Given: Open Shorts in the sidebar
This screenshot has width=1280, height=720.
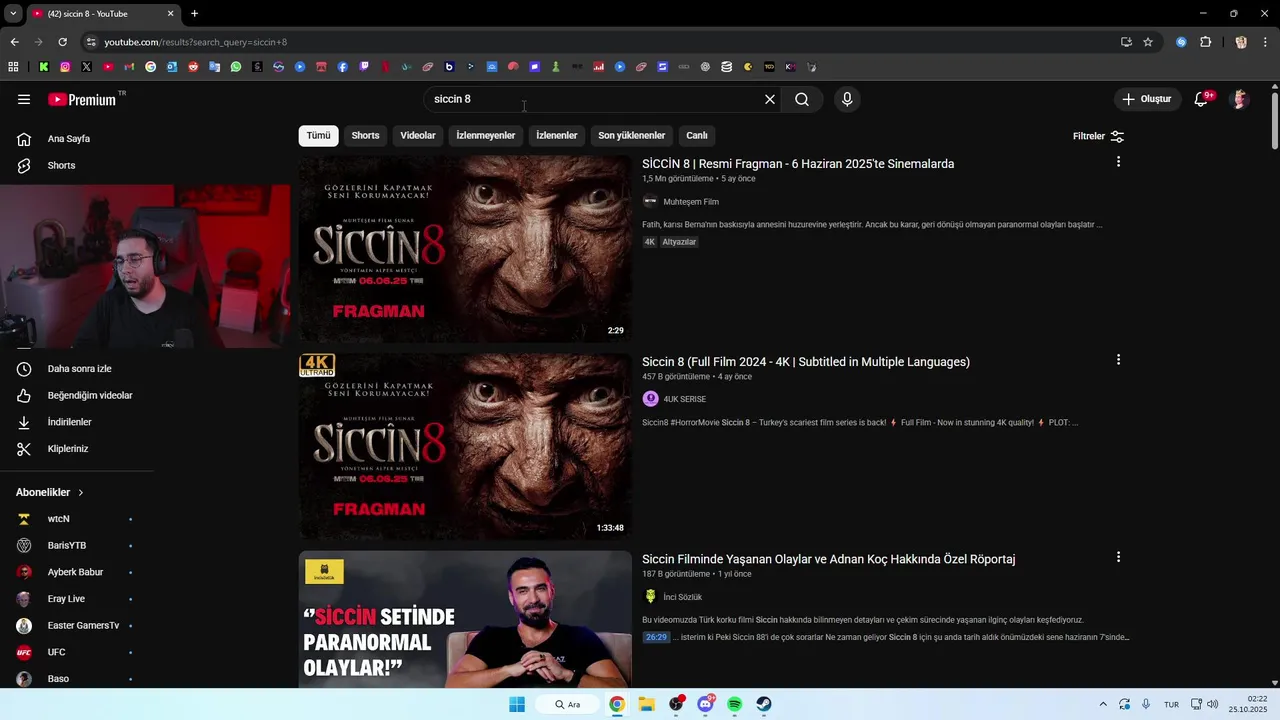Looking at the screenshot, I should coord(61,165).
